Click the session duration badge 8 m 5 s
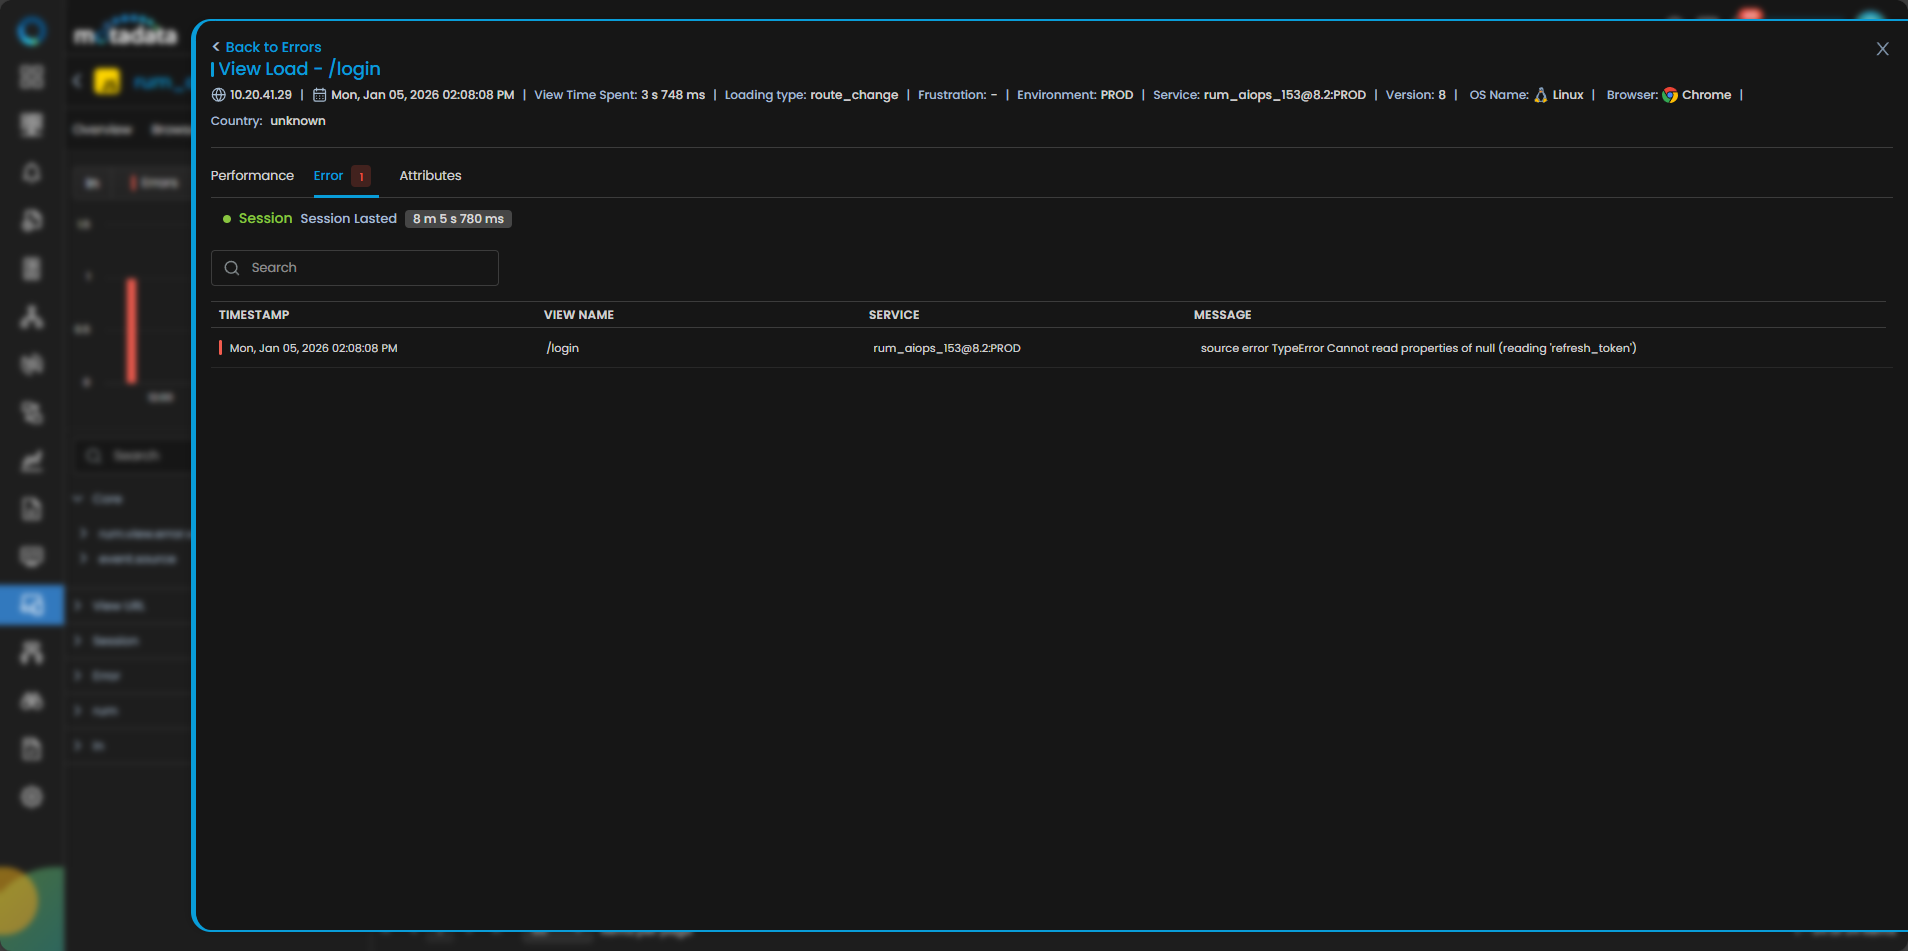This screenshot has height=951, width=1908. pos(458,219)
